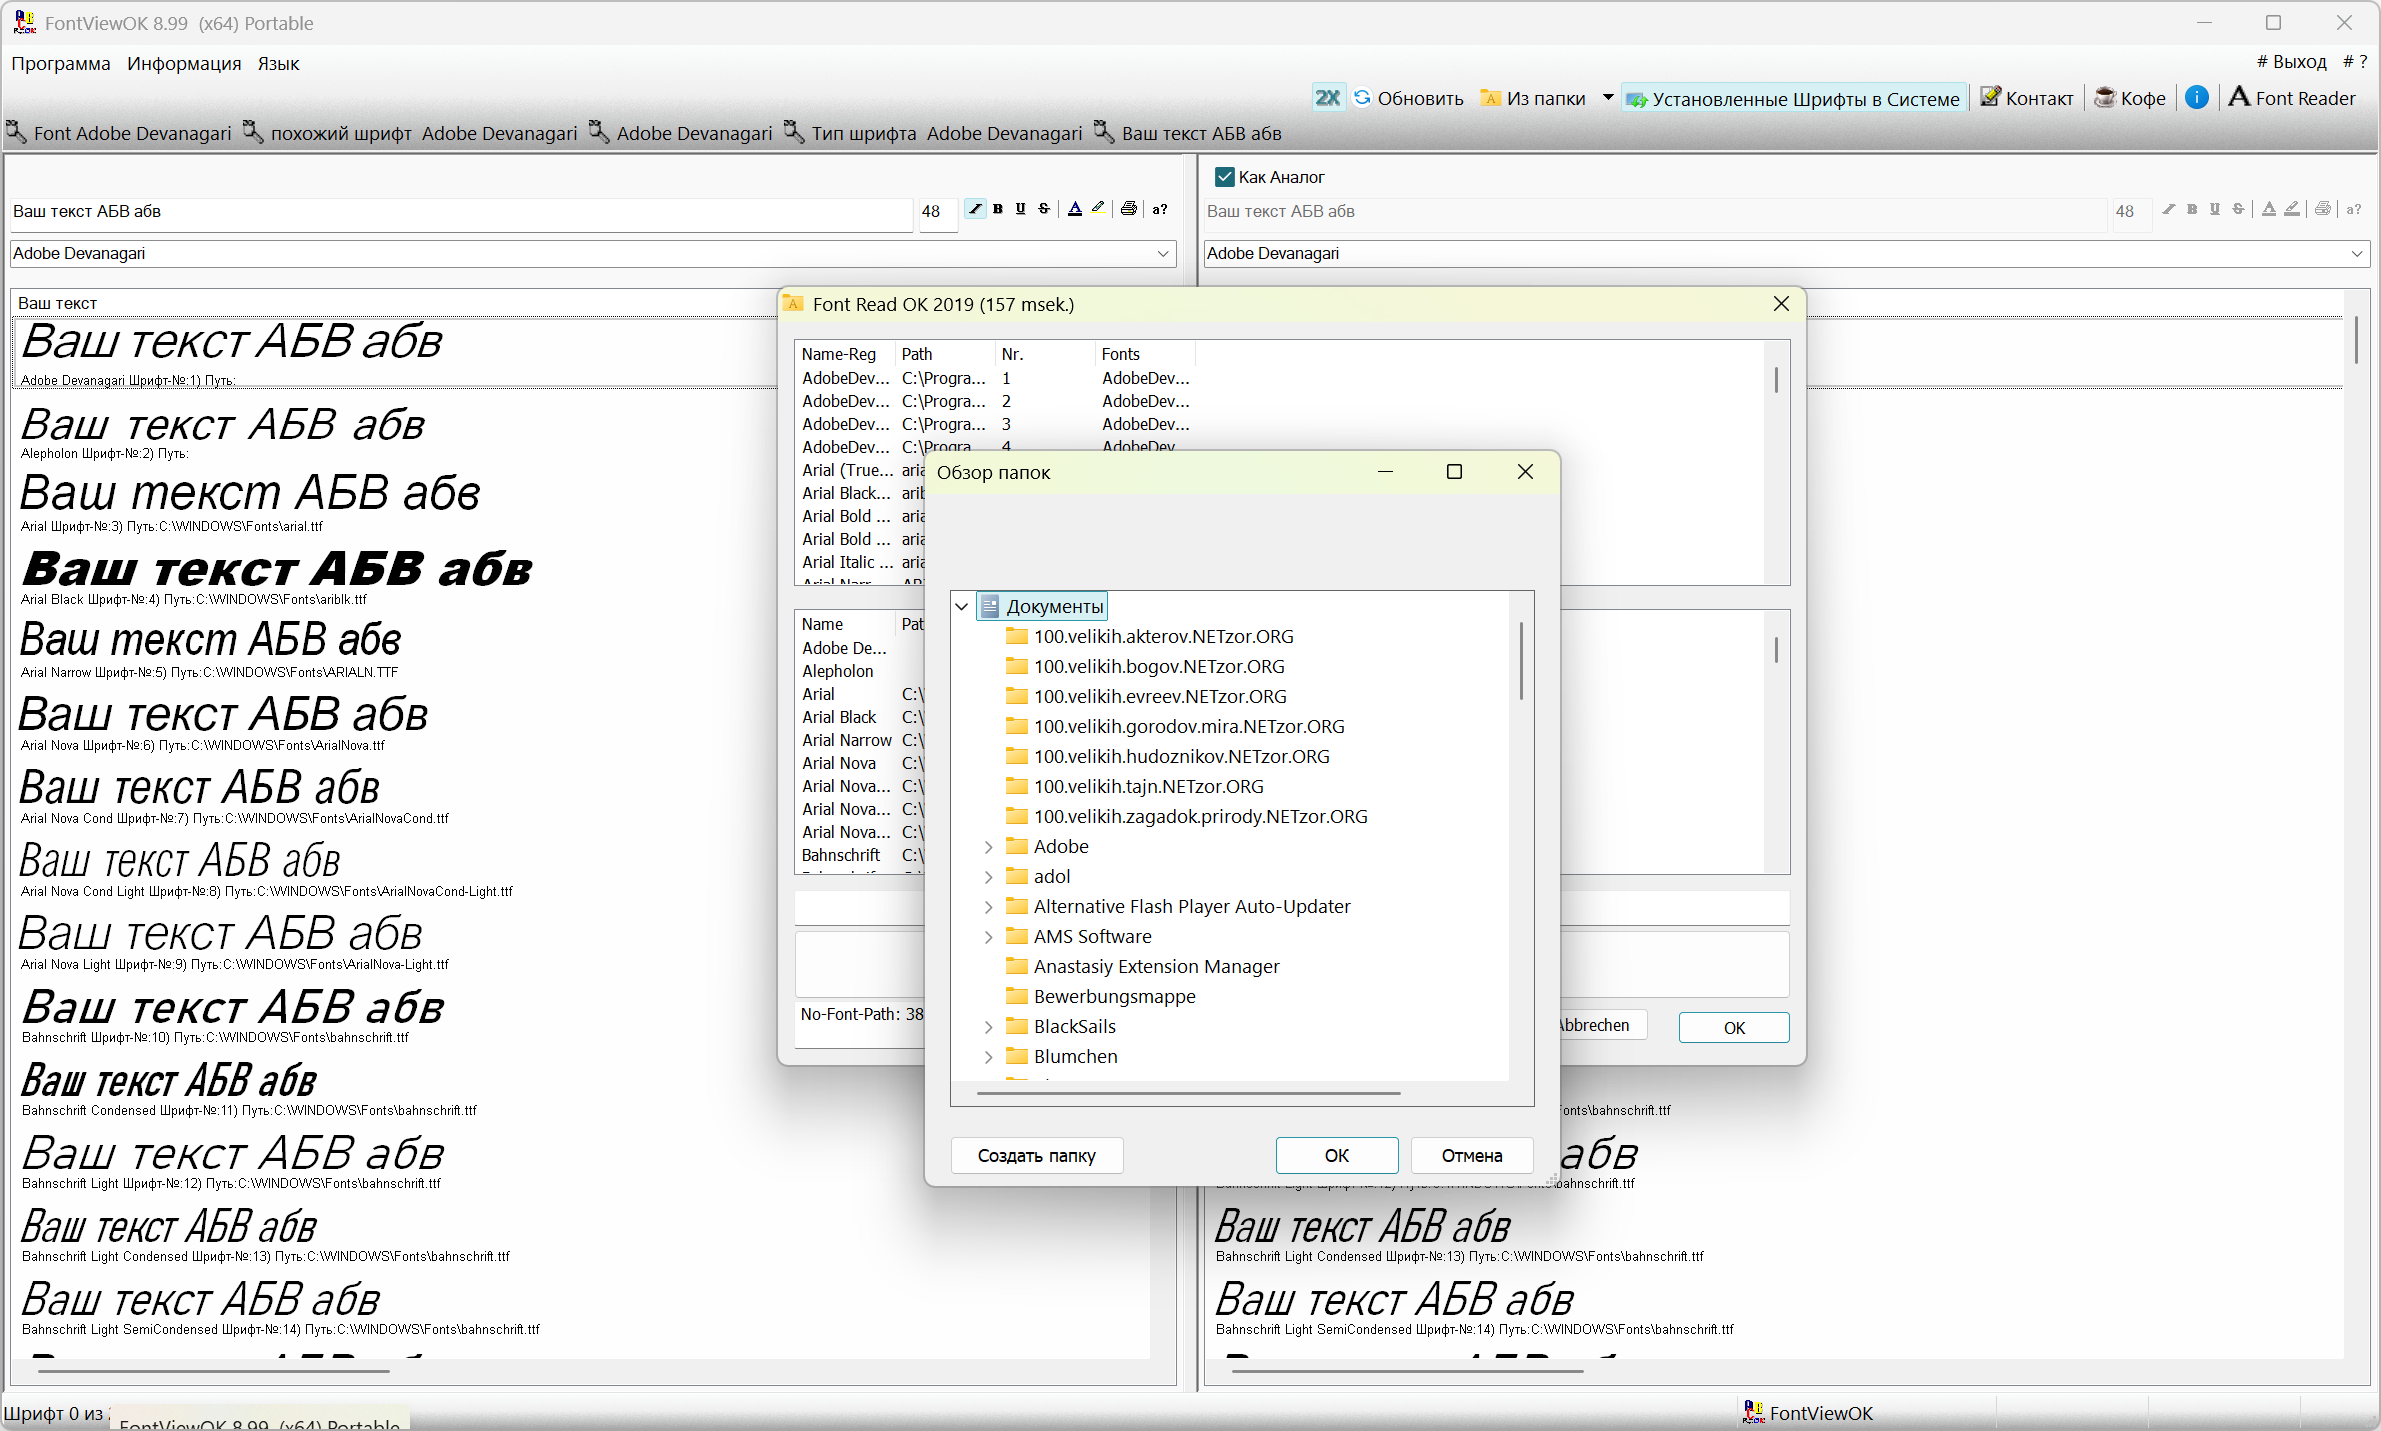2381x1431 pixels.
Task: Open the Язык menu
Action: pos(278,64)
